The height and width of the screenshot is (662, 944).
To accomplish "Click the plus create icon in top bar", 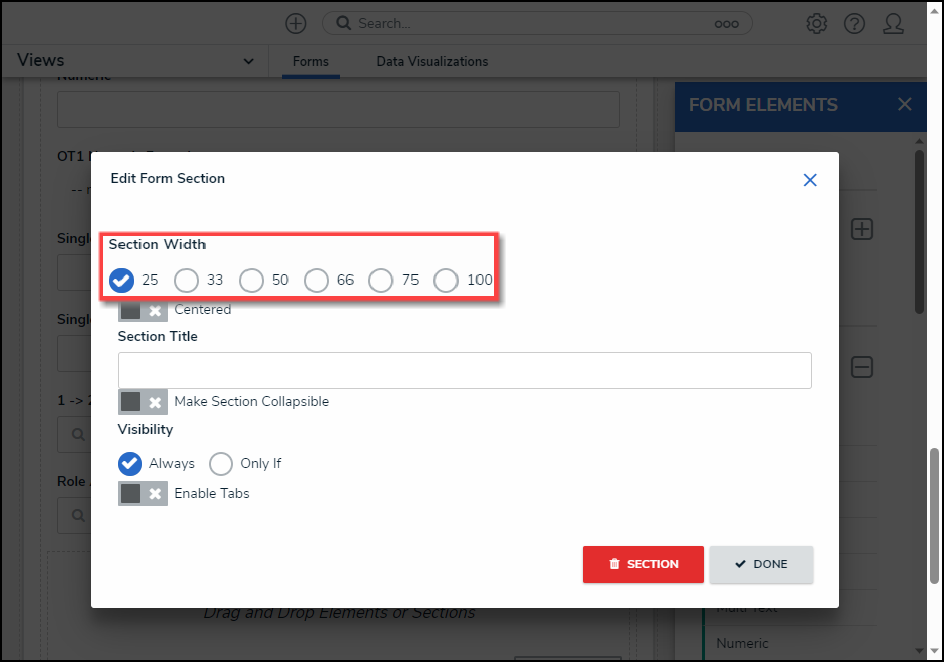I will tap(296, 23).
